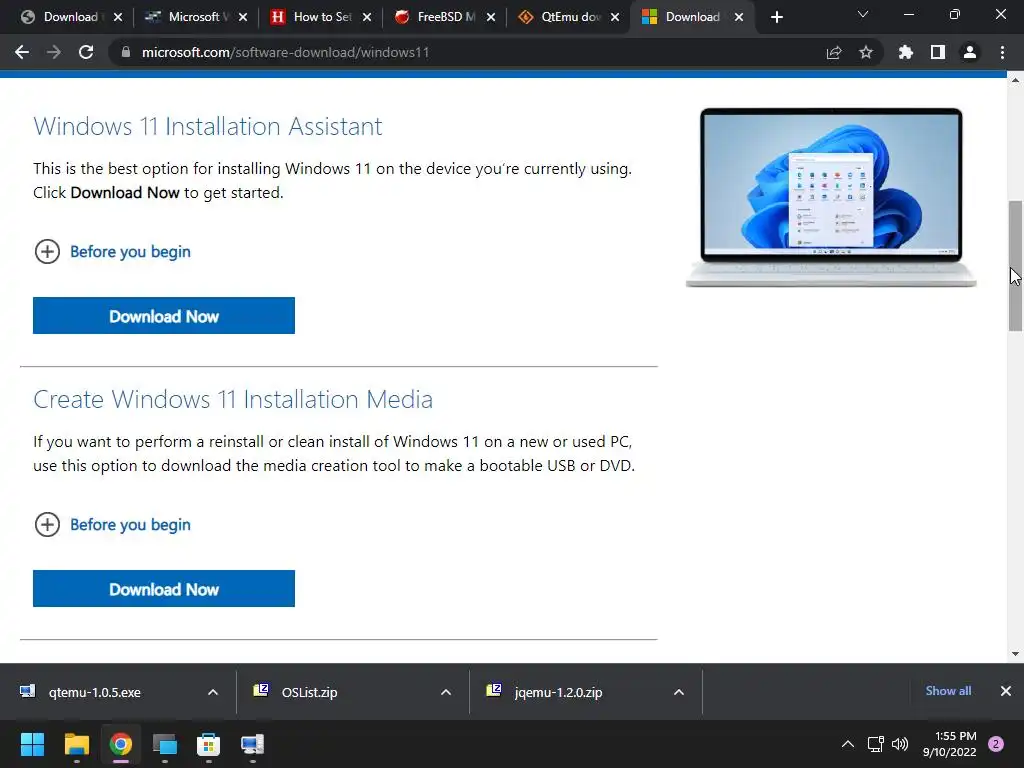Click the Windows 11 laptop image
1024x768 pixels.
point(831,197)
